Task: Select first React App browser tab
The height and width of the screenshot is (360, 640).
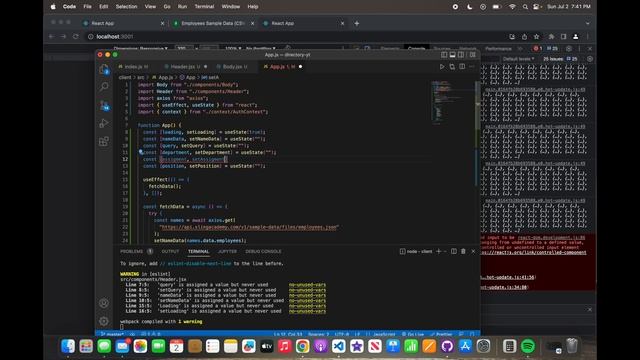Action: pyautogui.click(x=122, y=23)
